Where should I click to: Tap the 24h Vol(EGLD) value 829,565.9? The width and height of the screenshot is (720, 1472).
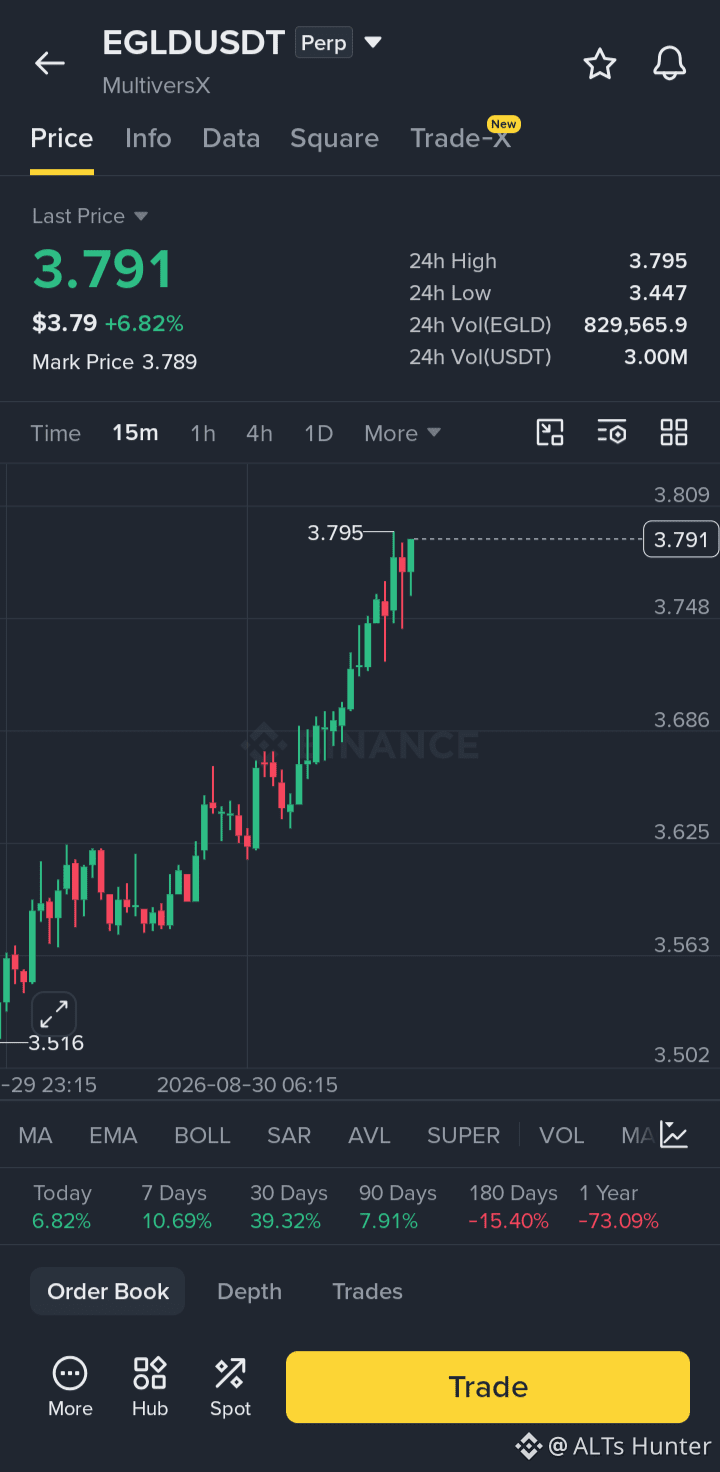[x=636, y=325]
